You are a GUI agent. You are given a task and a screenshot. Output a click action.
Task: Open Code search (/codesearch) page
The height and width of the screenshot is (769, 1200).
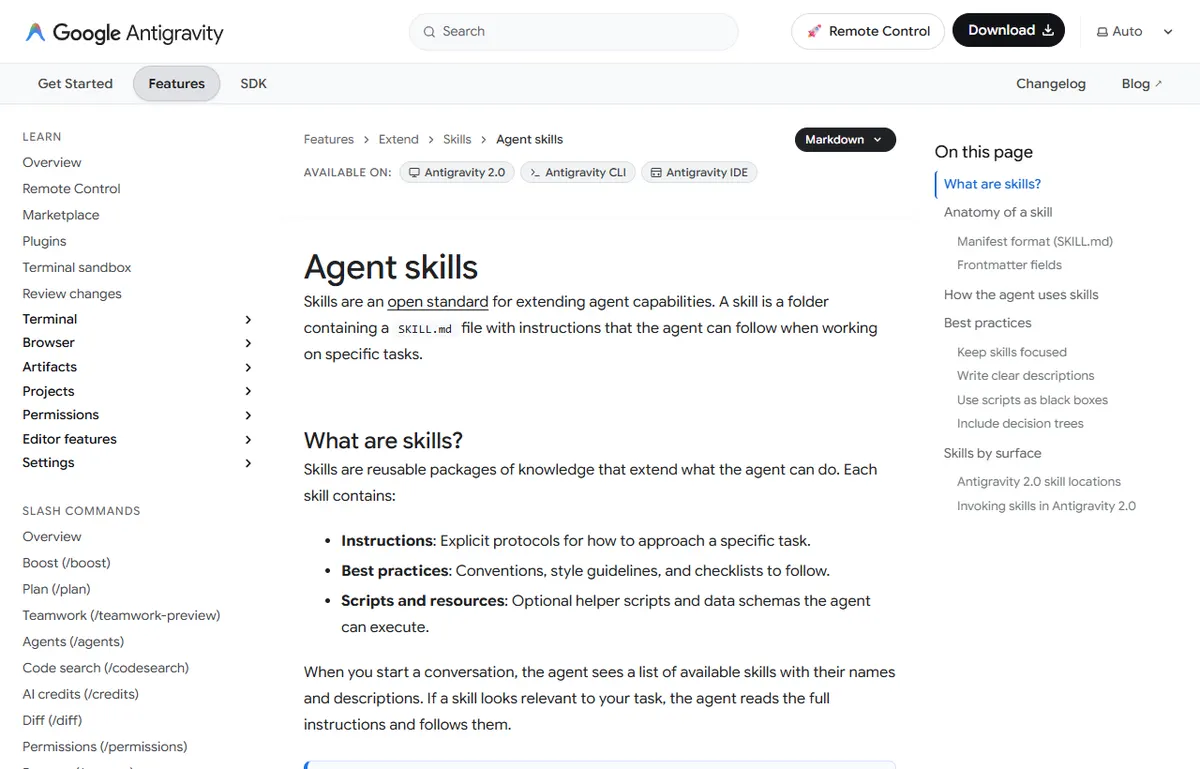coord(106,668)
